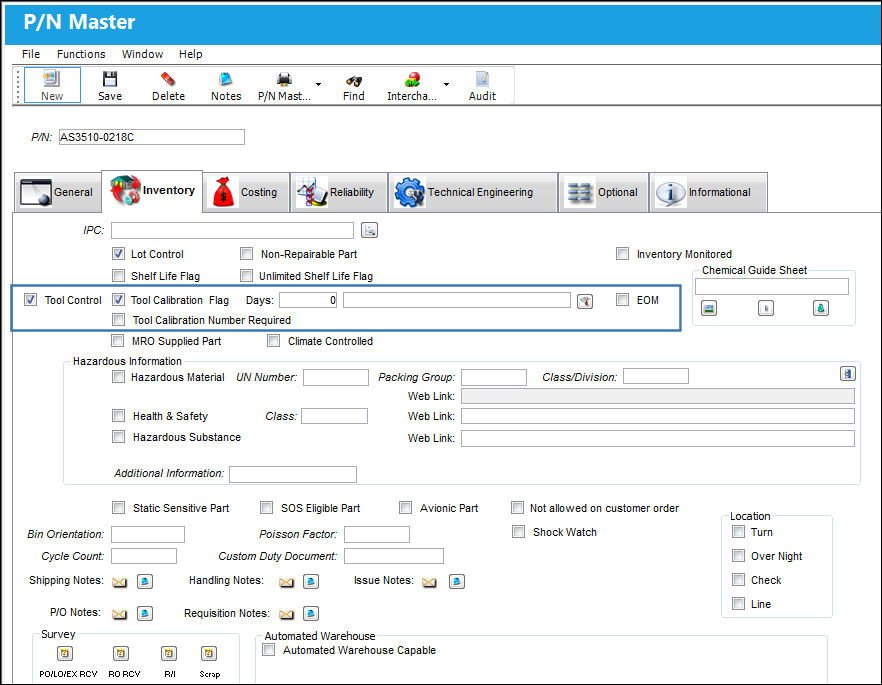This screenshot has width=882, height=685.
Task: Enable Tool Calibration Number Required
Action: pos(118,320)
